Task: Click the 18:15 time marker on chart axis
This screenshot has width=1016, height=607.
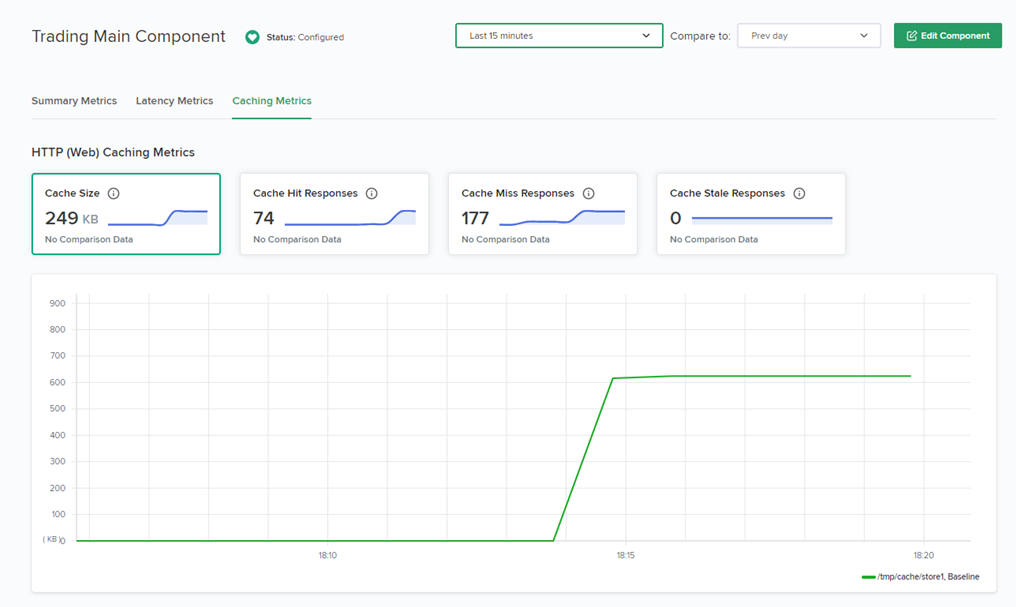Action: pos(625,555)
